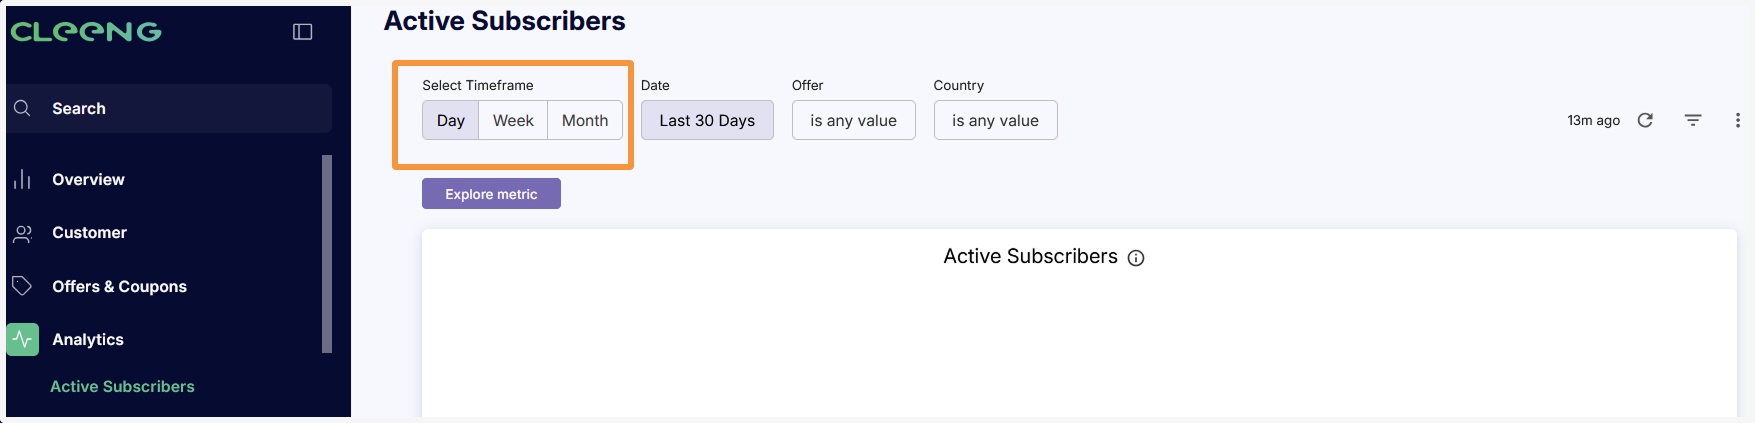Switch timeframe to Week
The image size is (1755, 423).
(x=513, y=120)
